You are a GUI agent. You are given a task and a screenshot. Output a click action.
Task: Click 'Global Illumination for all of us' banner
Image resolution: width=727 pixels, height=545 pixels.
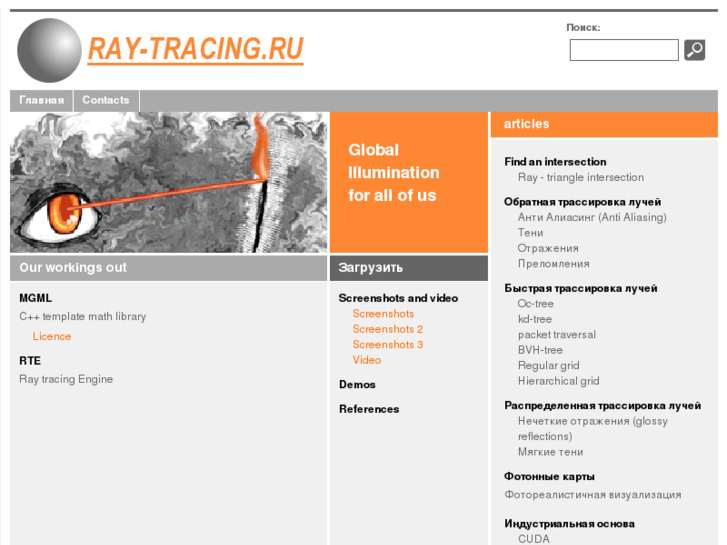coord(409,182)
